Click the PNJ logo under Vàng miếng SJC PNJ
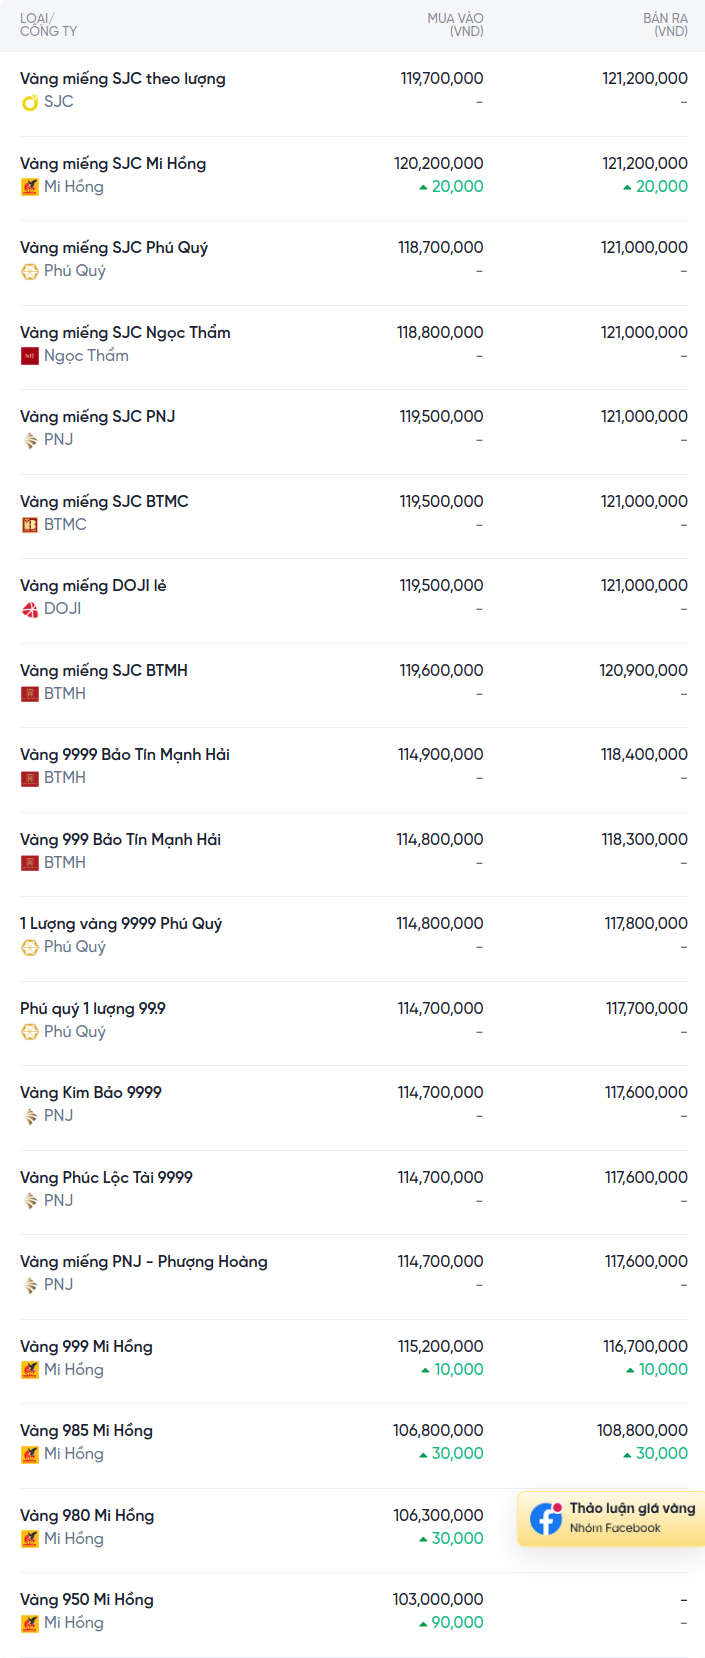The height and width of the screenshot is (1658, 705). [30, 440]
